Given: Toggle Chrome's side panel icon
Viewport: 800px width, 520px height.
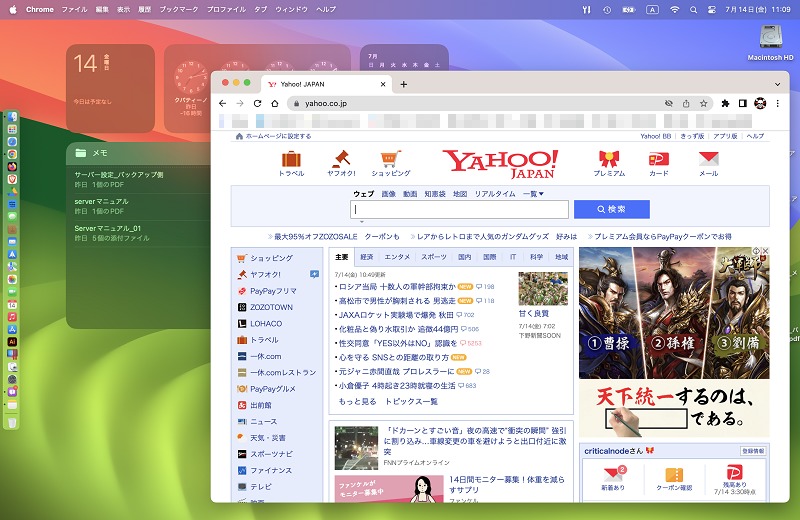Looking at the screenshot, I should click(x=743, y=104).
